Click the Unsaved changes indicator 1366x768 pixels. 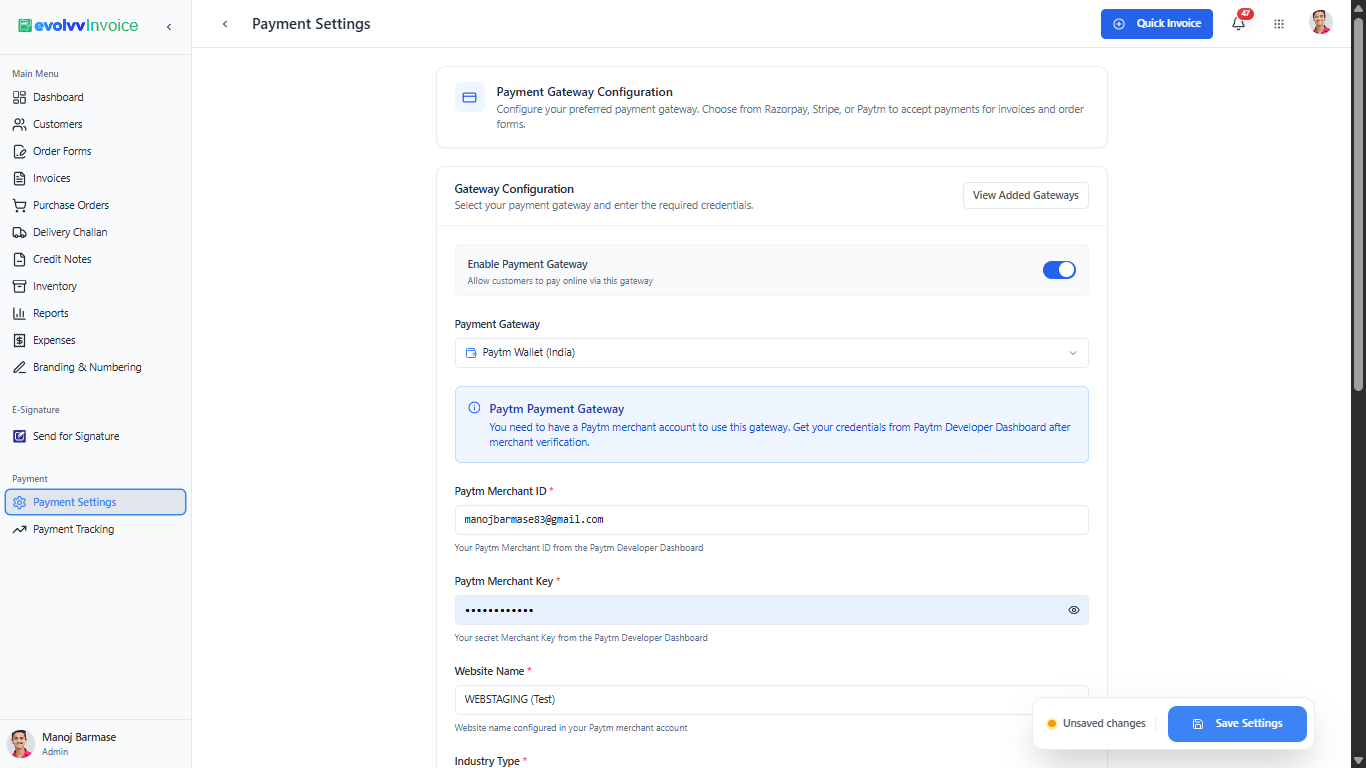point(1096,724)
